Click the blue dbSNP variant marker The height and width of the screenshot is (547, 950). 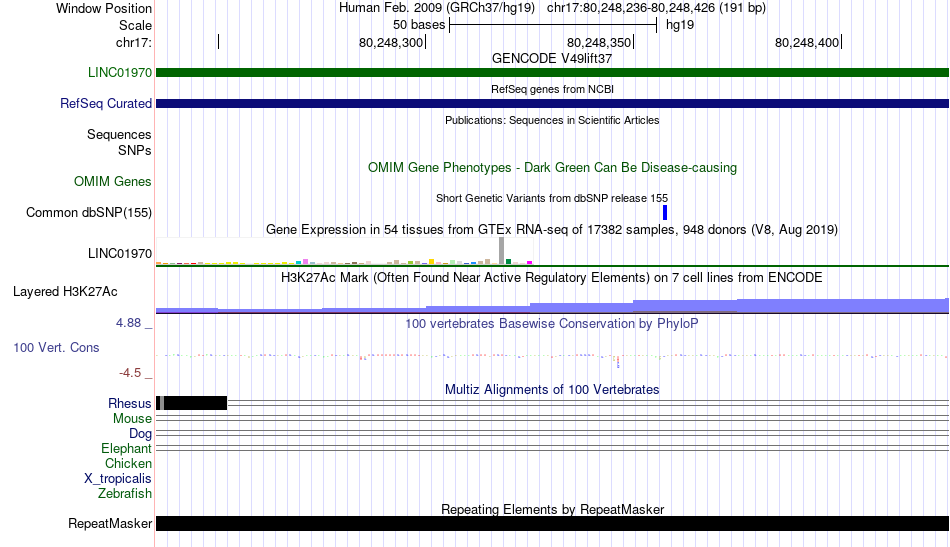(665, 213)
